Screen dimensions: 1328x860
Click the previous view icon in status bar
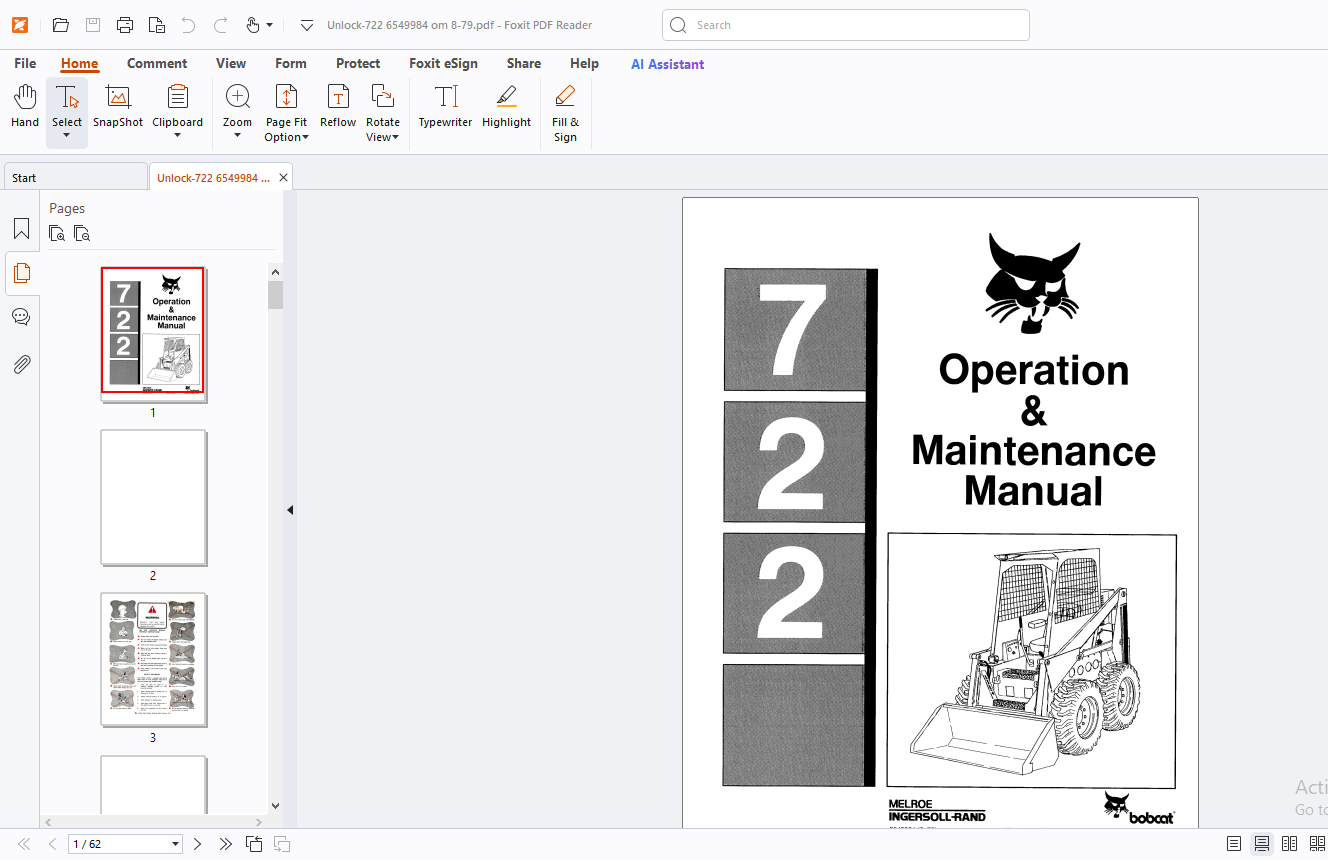[x=254, y=844]
